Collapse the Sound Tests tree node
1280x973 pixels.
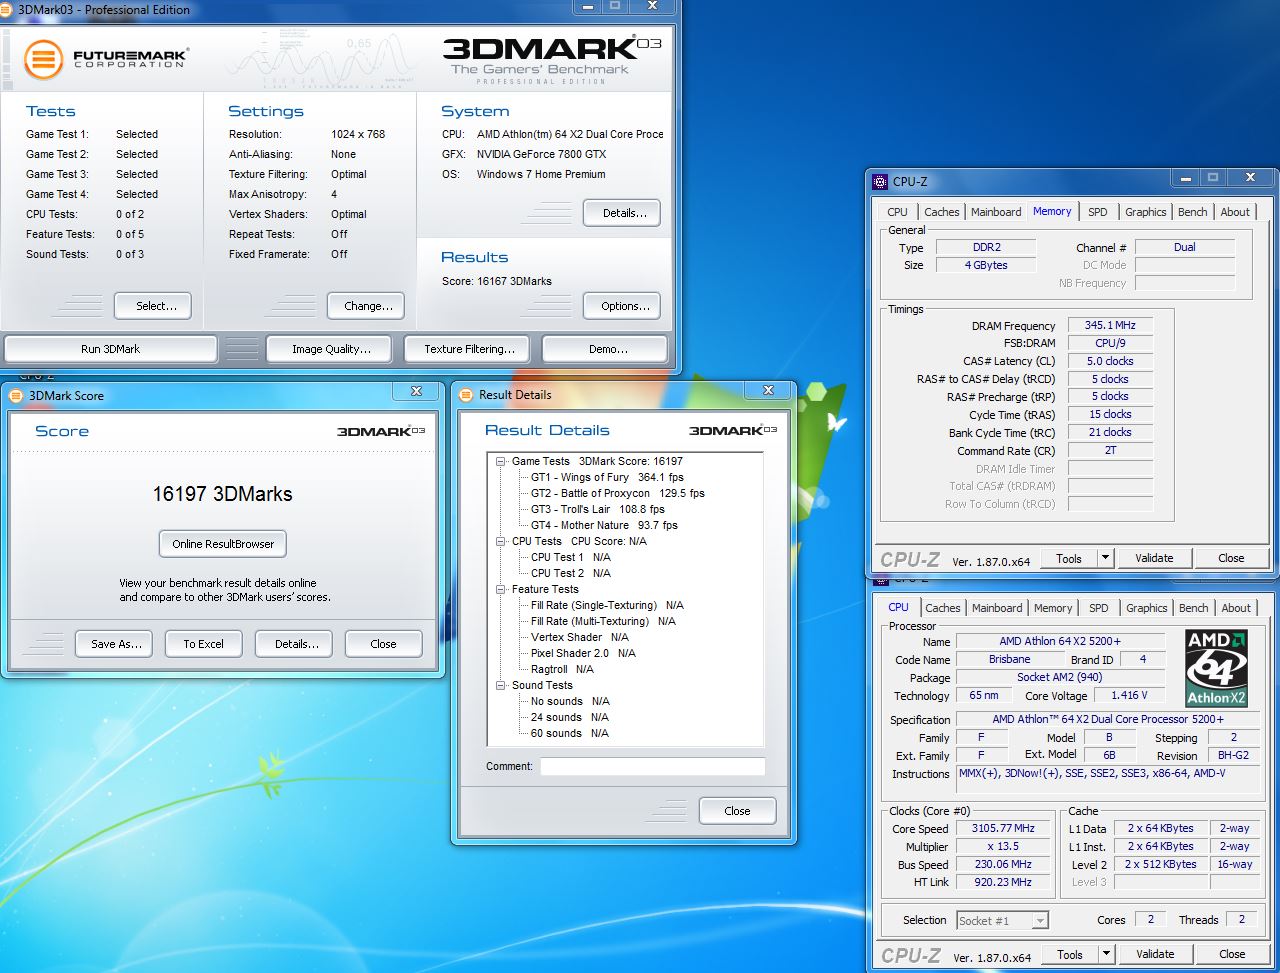click(x=501, y=685)
